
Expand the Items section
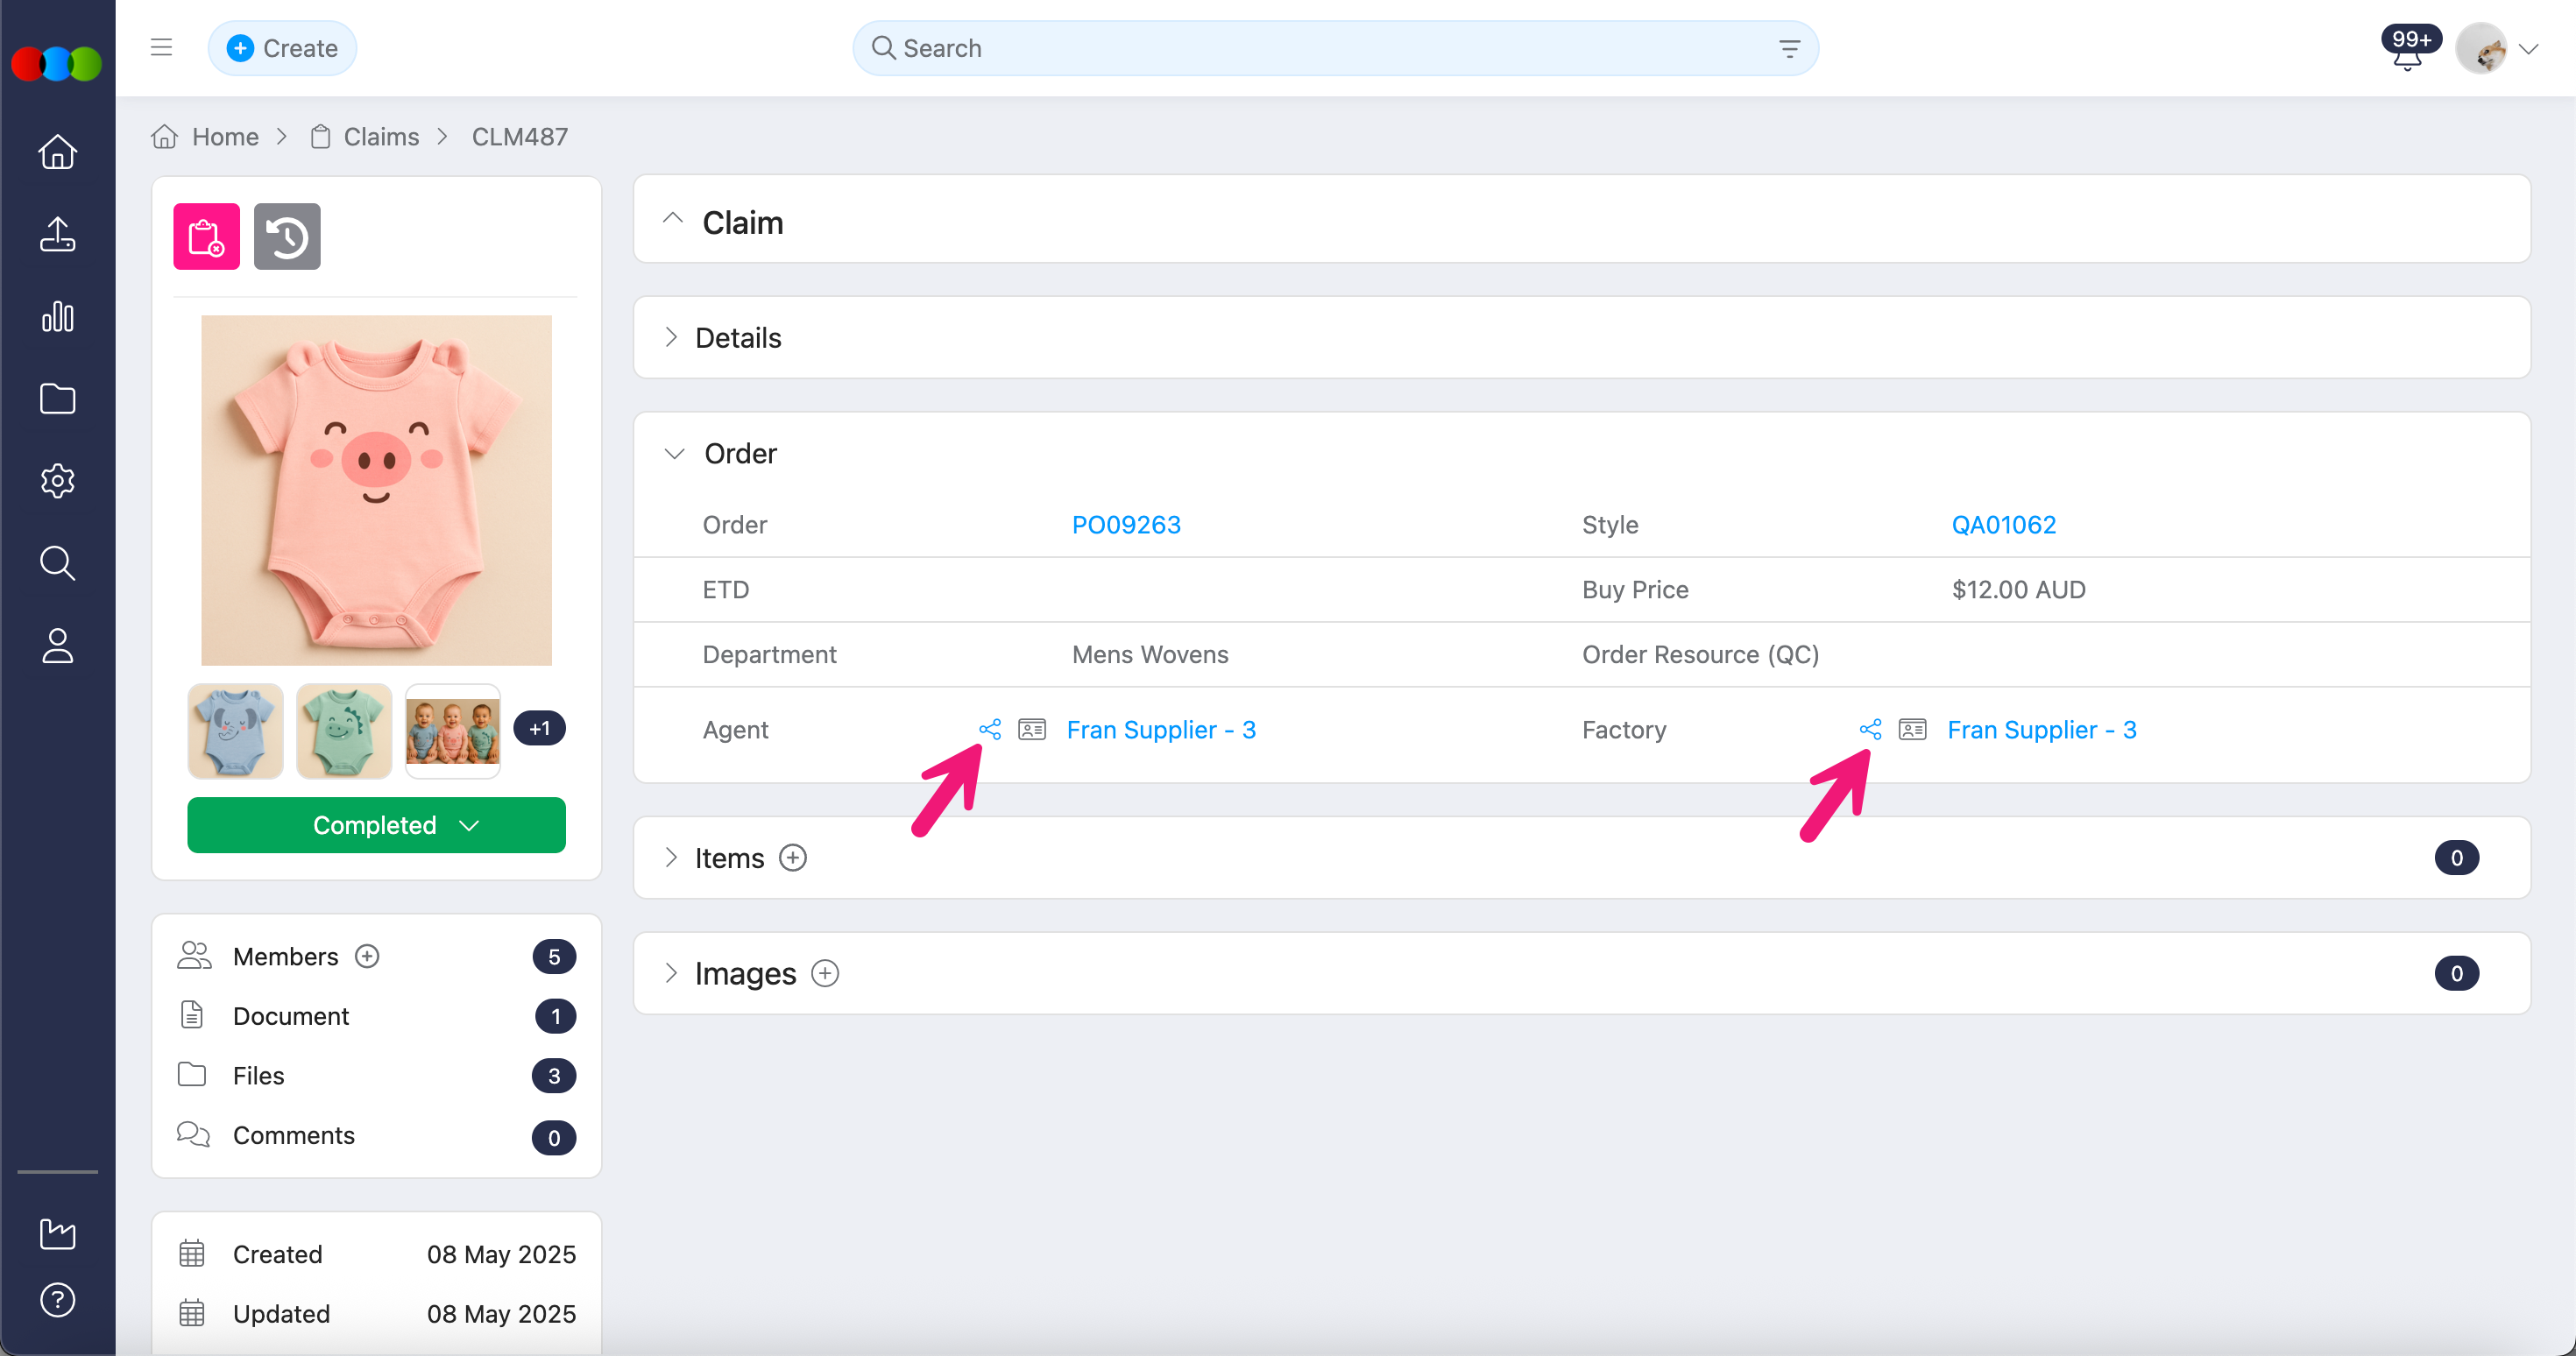pyautogui.click(x=671, y=858)
